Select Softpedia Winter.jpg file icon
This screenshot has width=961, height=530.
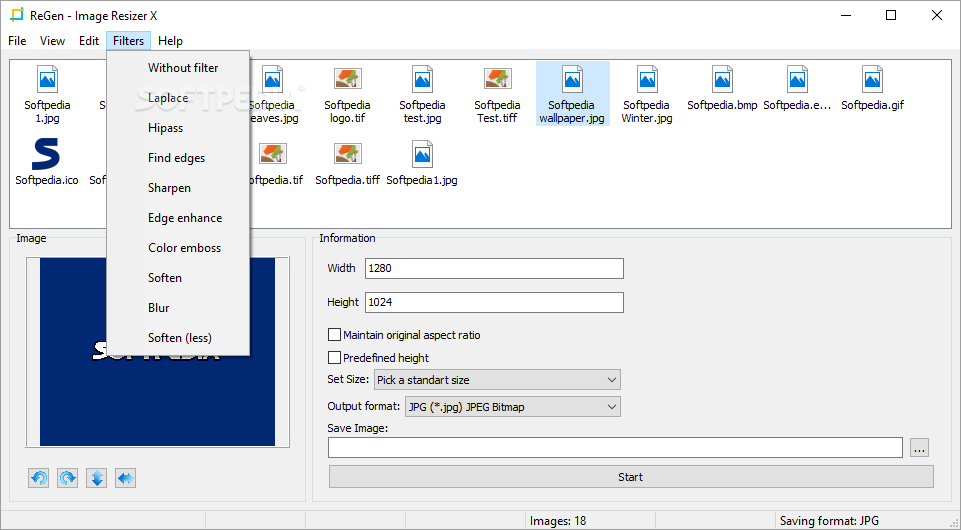point(647,80)
